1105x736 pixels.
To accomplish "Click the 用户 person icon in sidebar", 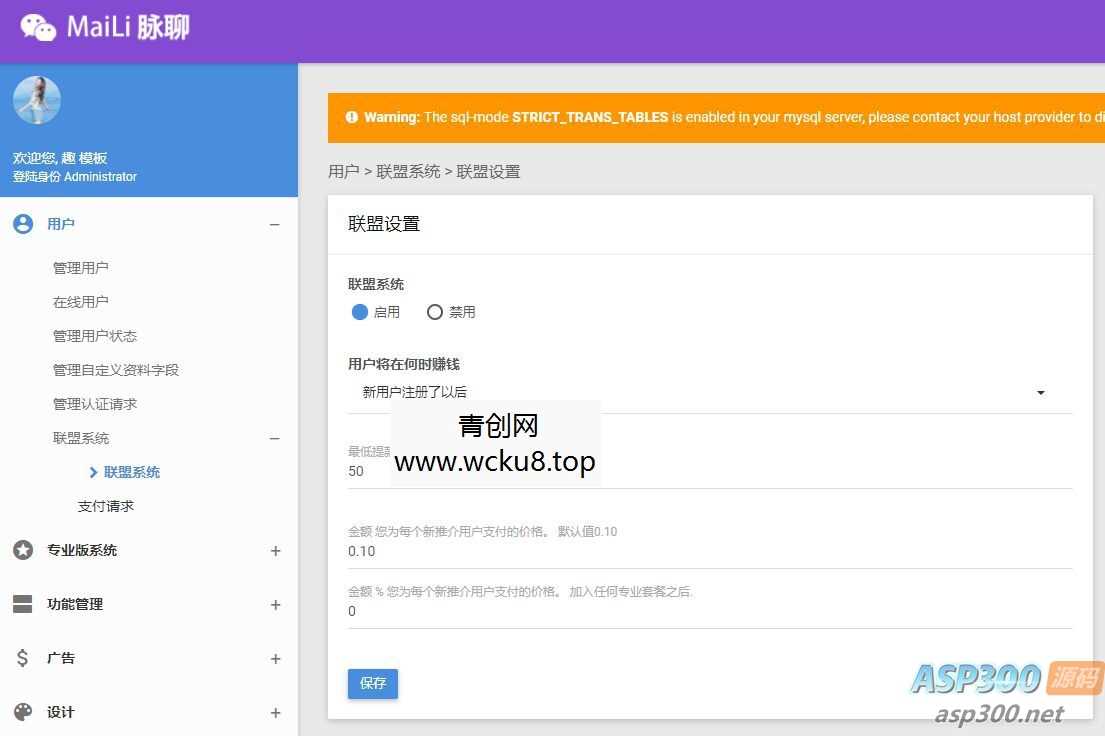I will click(22, 223).
